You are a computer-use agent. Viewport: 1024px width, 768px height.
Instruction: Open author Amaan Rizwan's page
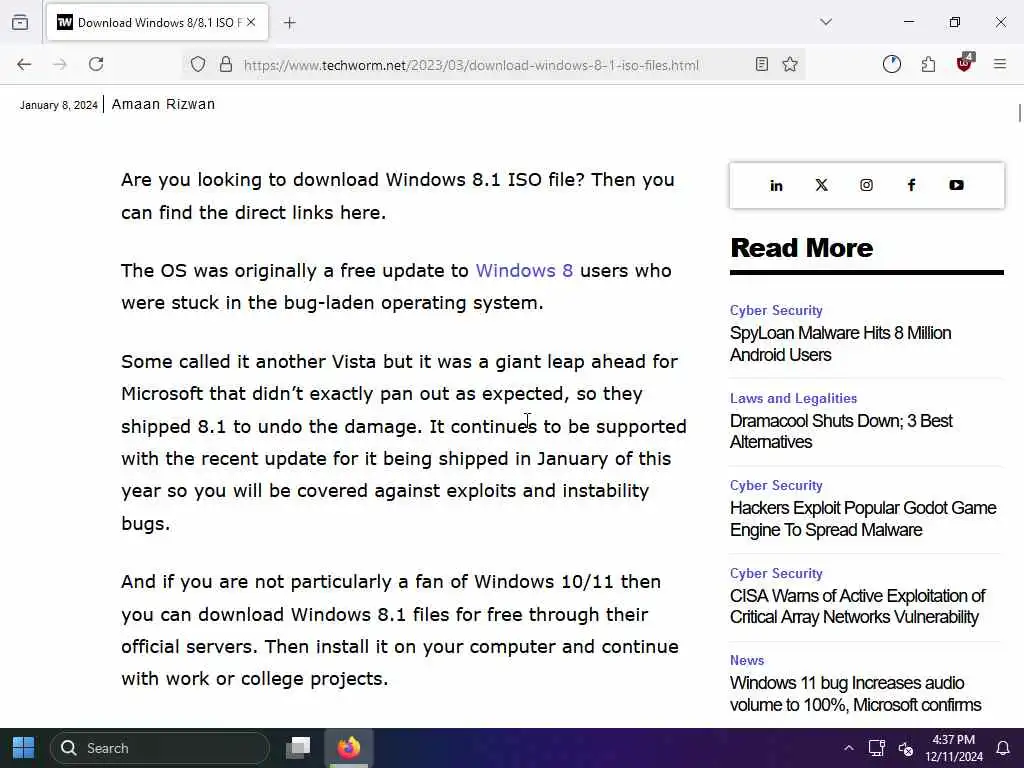point(163,104)
